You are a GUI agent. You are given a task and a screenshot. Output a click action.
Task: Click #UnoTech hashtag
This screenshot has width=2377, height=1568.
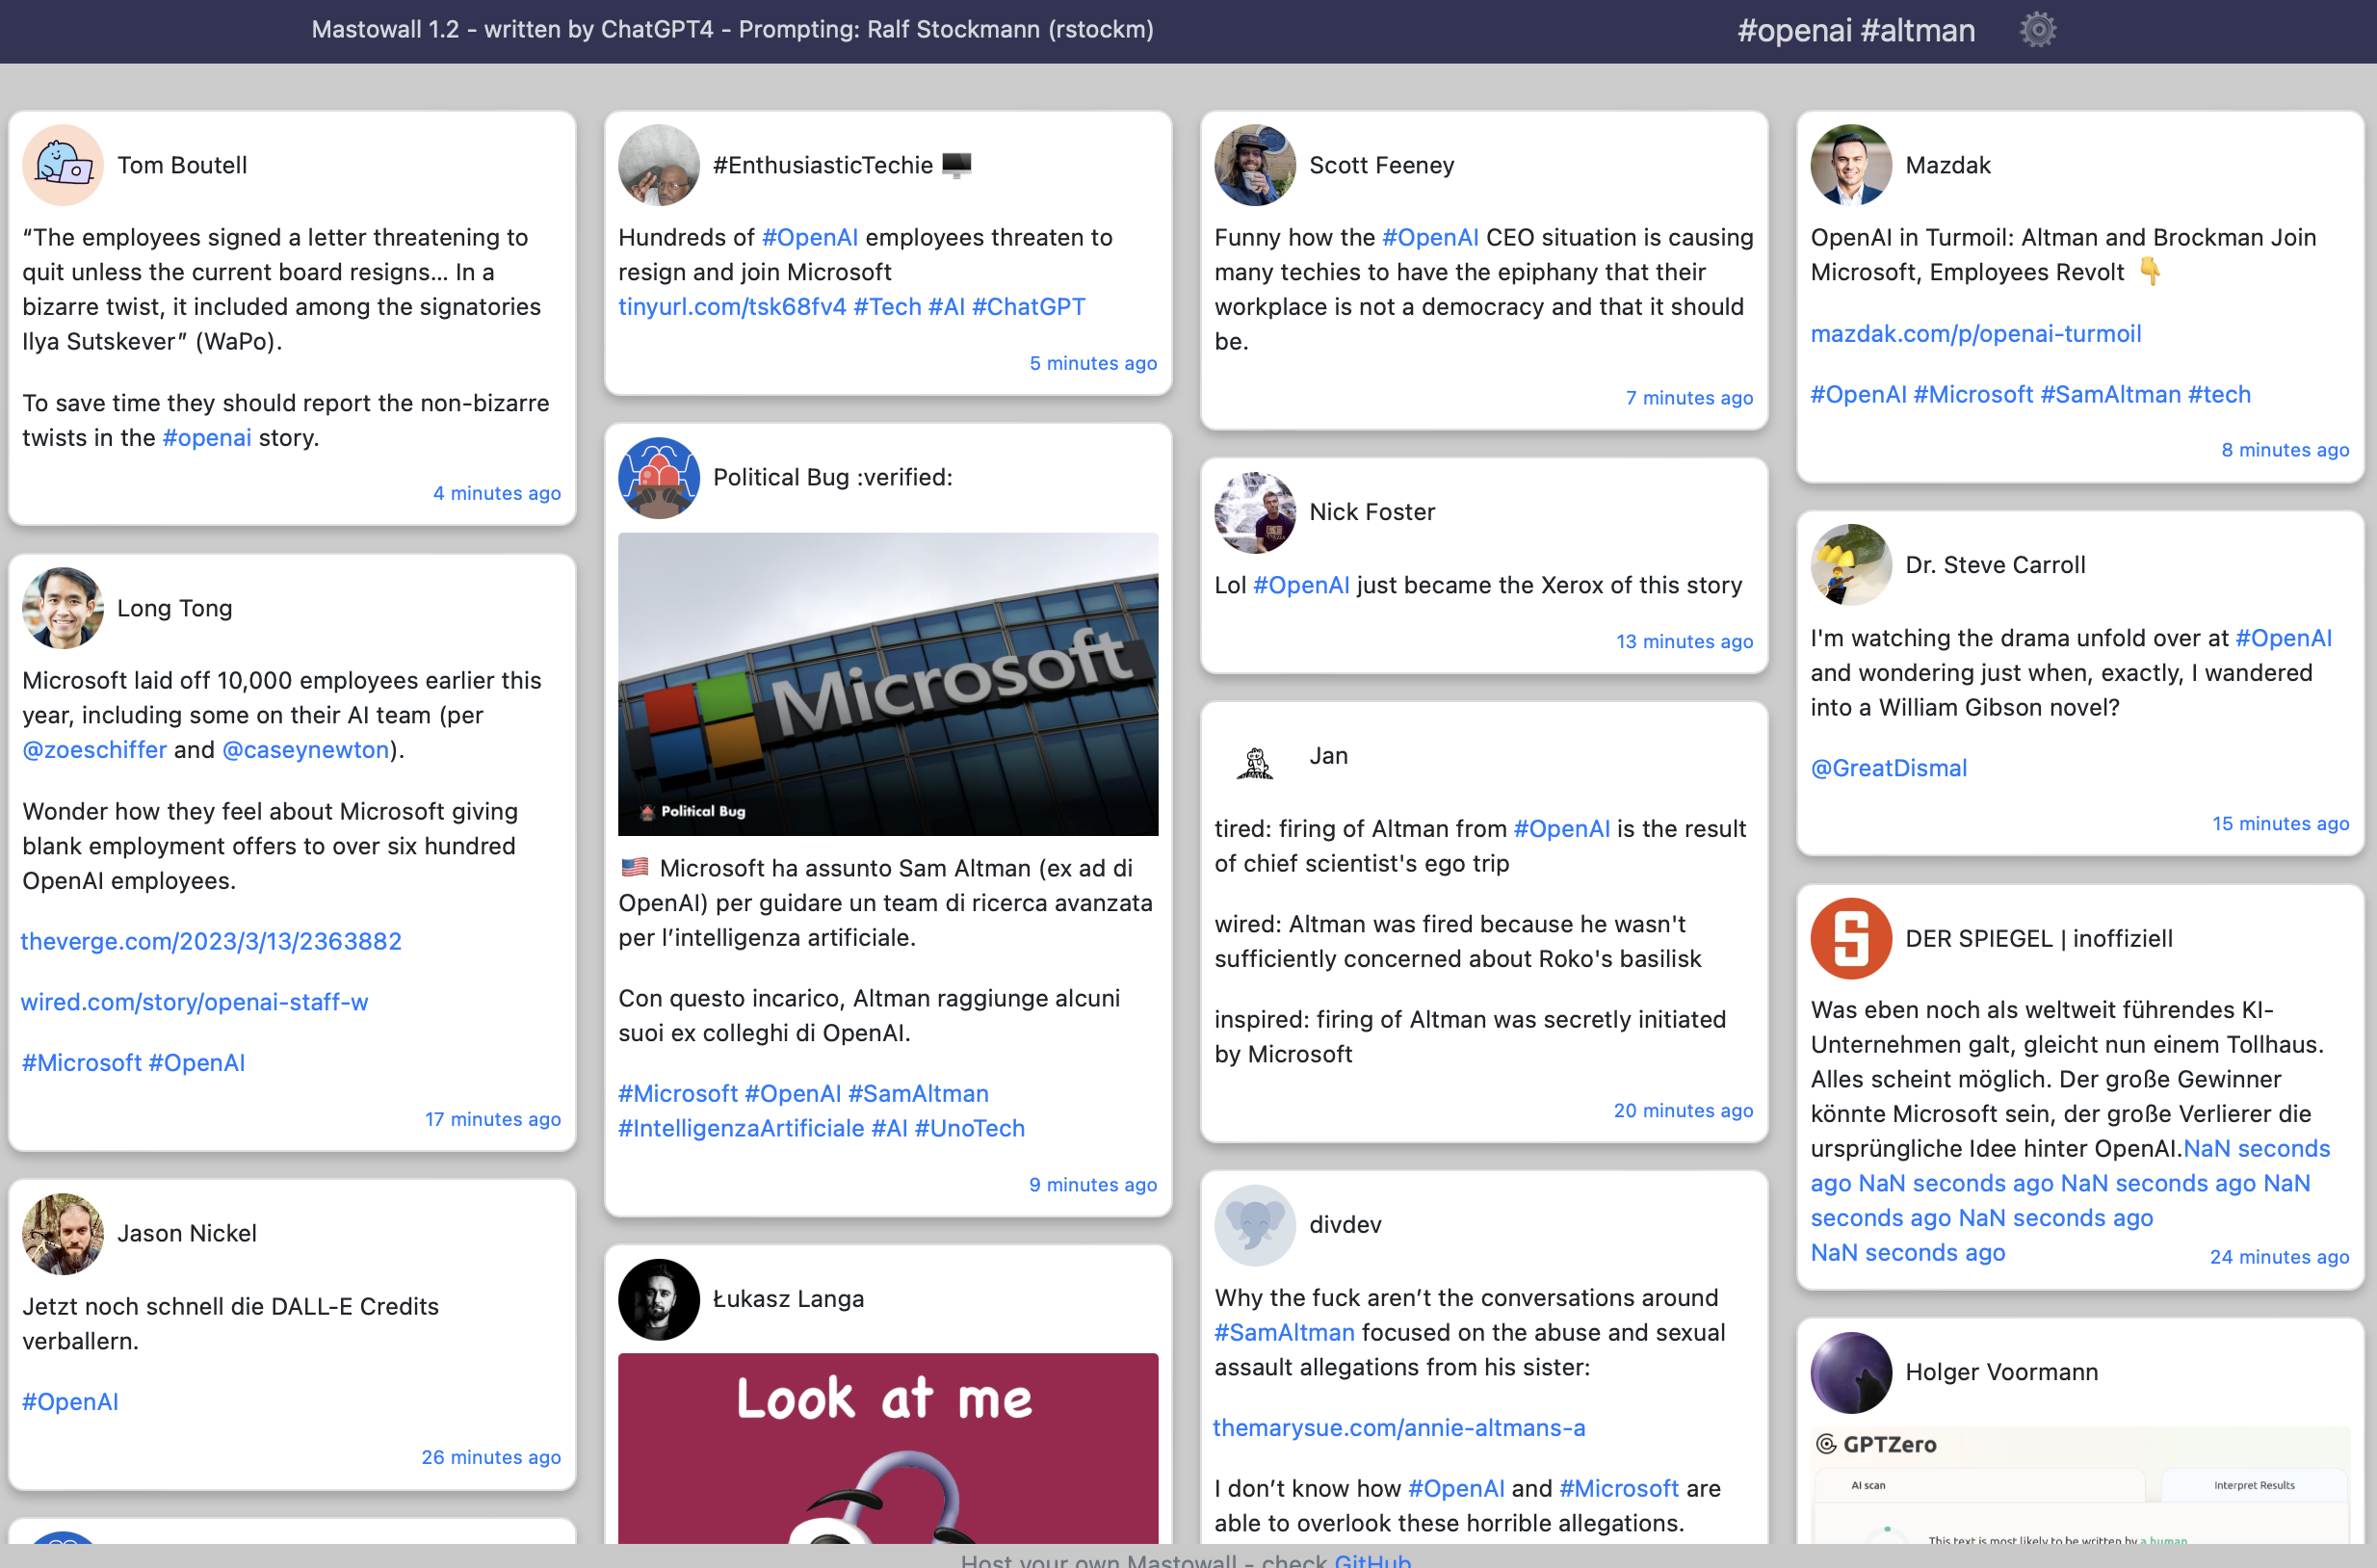[970, 1128]
